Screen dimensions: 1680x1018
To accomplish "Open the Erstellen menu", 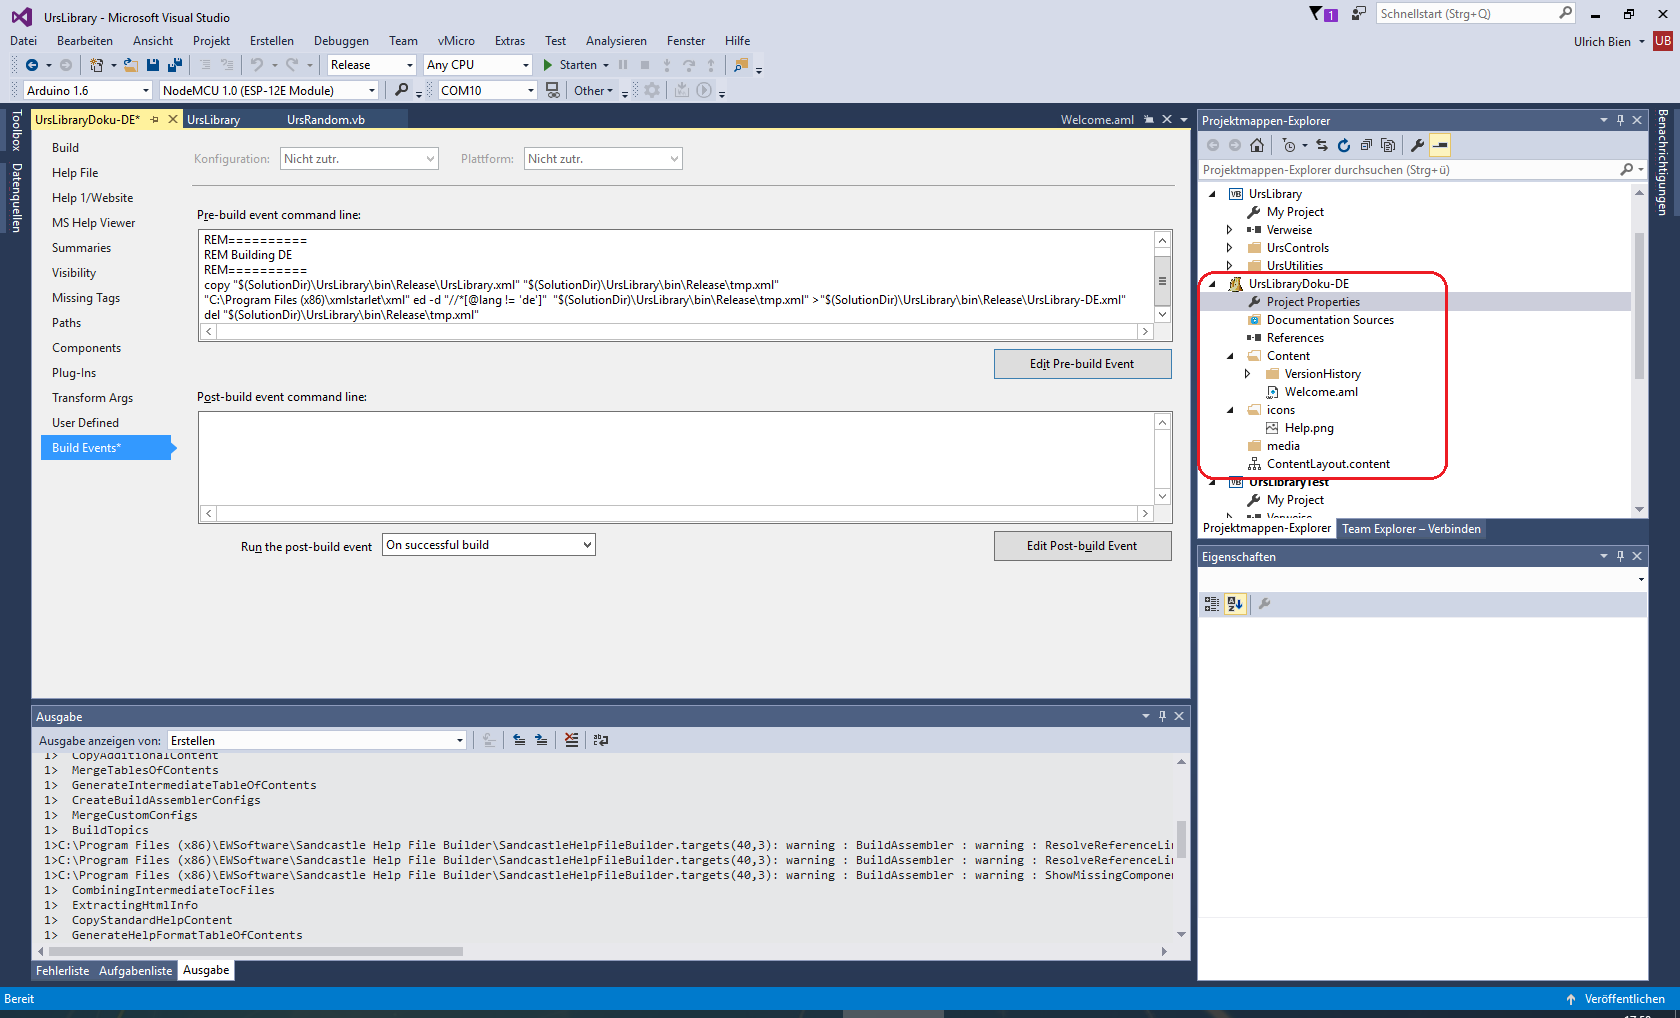I will [272, 41].
